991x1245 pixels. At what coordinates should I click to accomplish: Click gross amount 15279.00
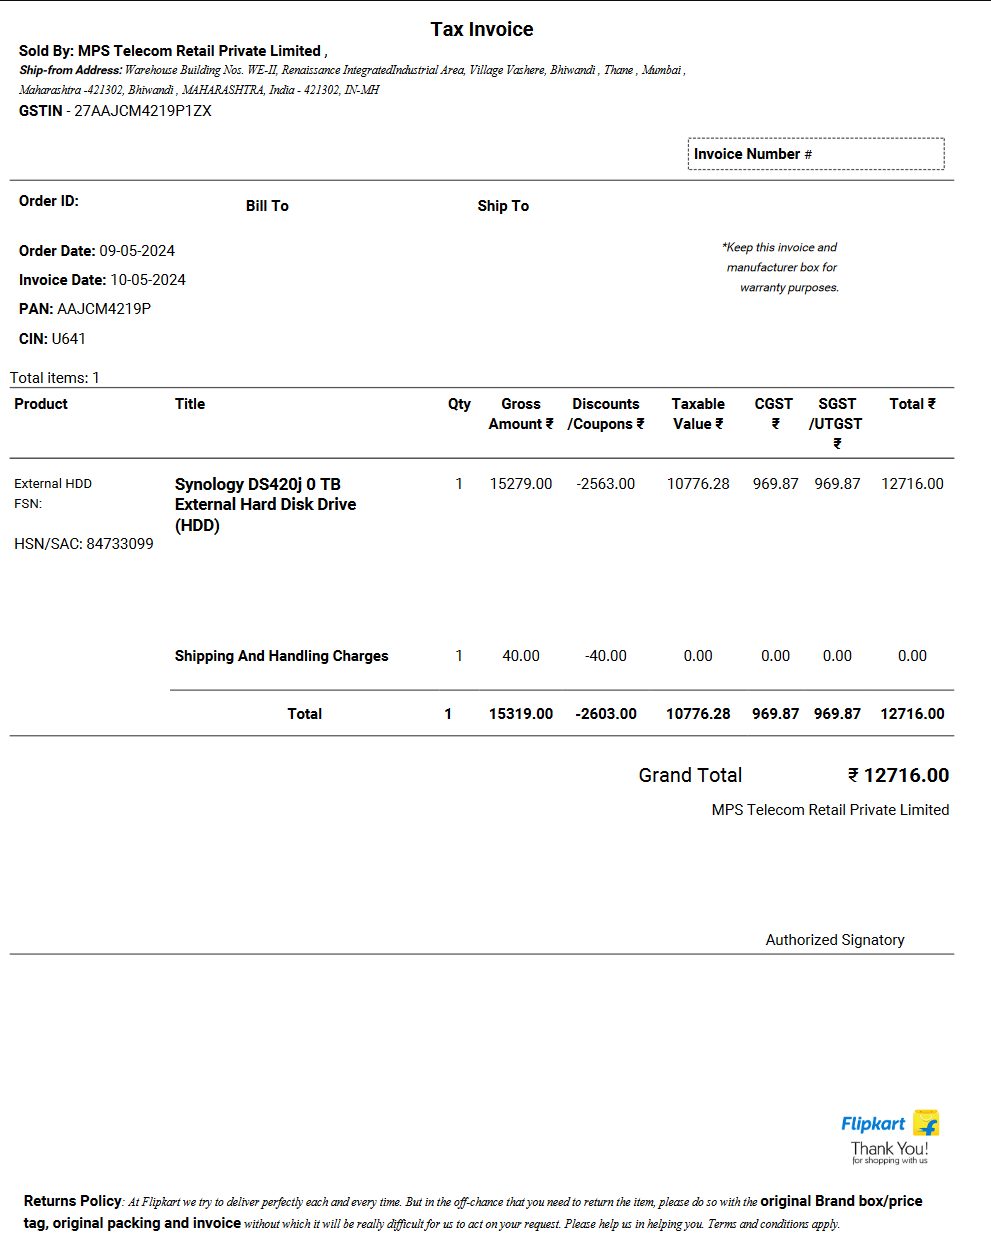(521, 484)
